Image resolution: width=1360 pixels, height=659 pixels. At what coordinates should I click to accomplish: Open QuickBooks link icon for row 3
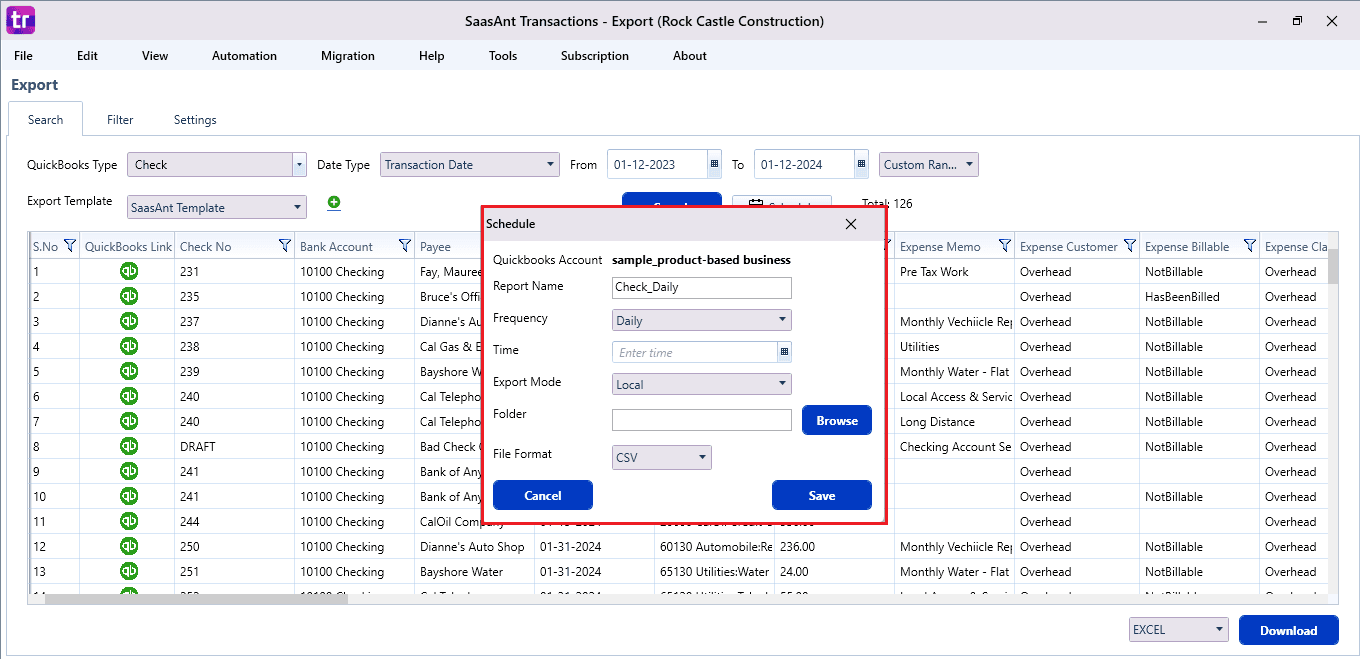[x=129, y=321]
